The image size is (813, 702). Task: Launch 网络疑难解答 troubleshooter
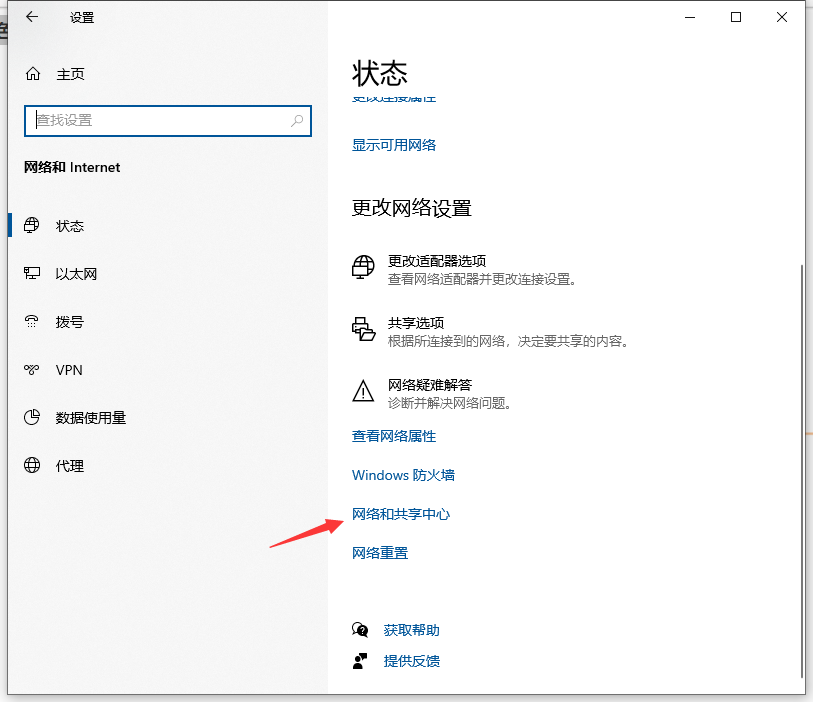(429, 385)
